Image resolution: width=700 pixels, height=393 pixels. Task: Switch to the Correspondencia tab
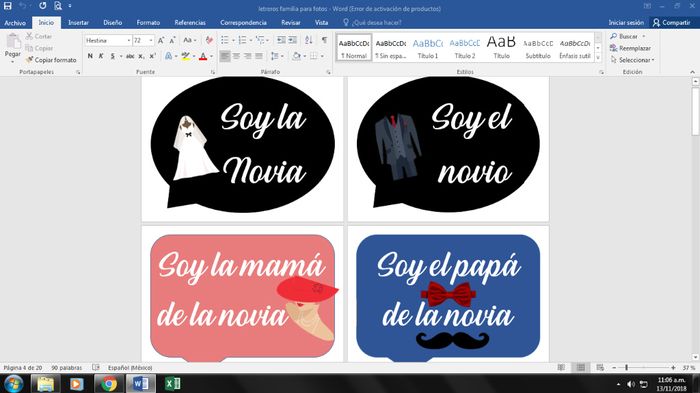(x=243, y=22)
